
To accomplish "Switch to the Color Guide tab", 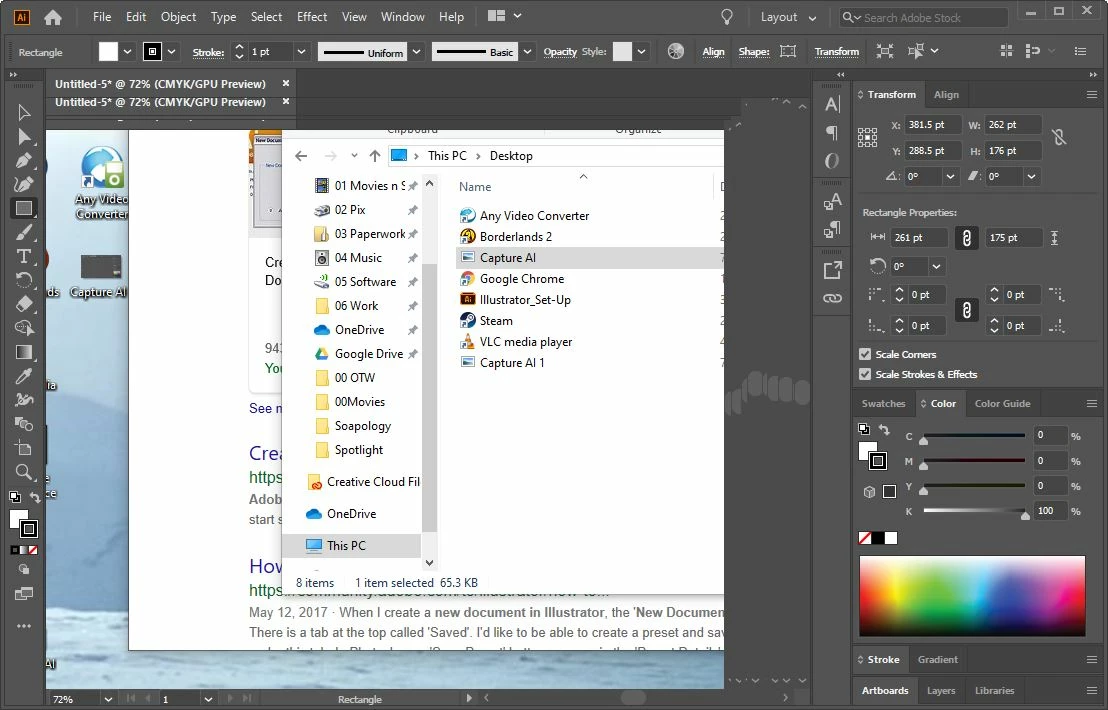I will click(1002, 404).
